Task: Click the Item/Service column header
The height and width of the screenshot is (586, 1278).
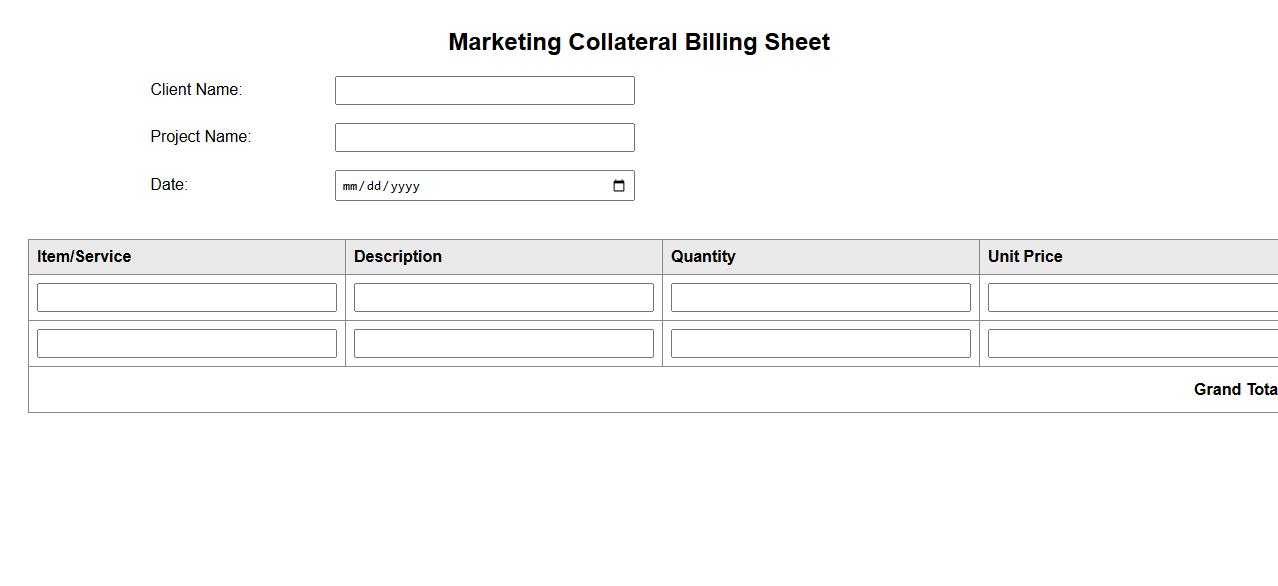Action: pos(84,257)
